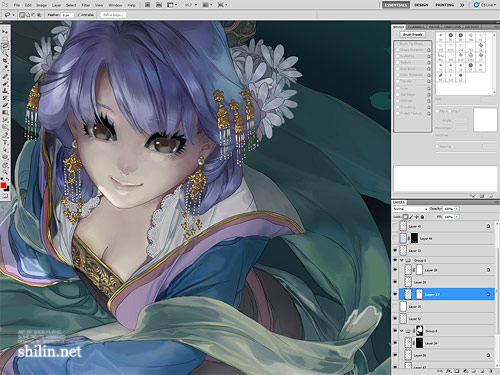The image size is (500, 375).
Task: Switch to the Painting workspace
Action: coord(444,5)
